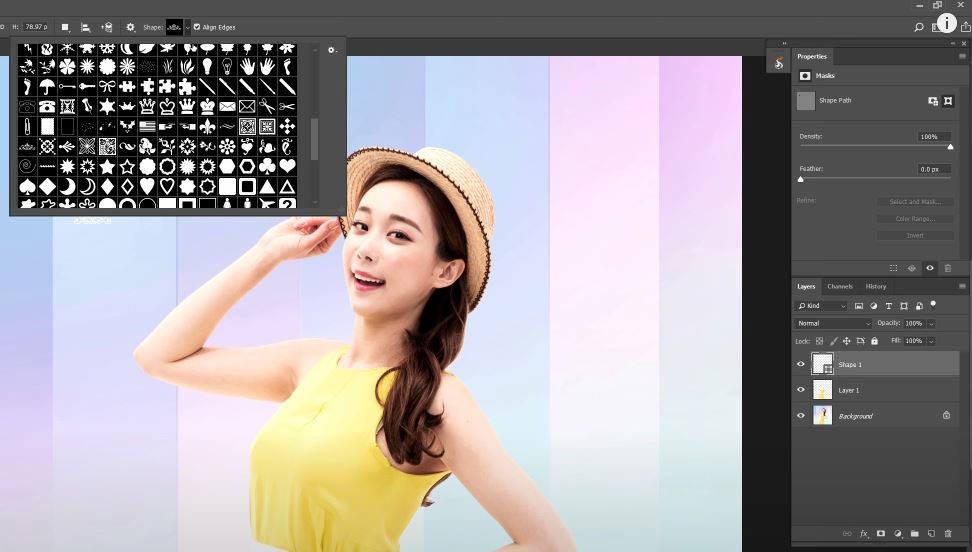Choose the hourglass custom shape
The height and width of the screenshot is (552, 972).
(67, 107)
